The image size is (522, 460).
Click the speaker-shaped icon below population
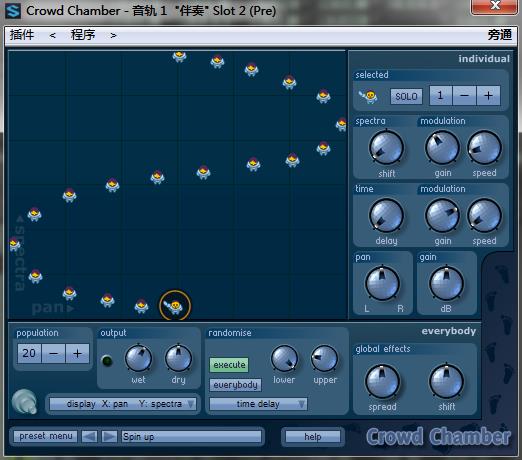[x=24, y=401]
